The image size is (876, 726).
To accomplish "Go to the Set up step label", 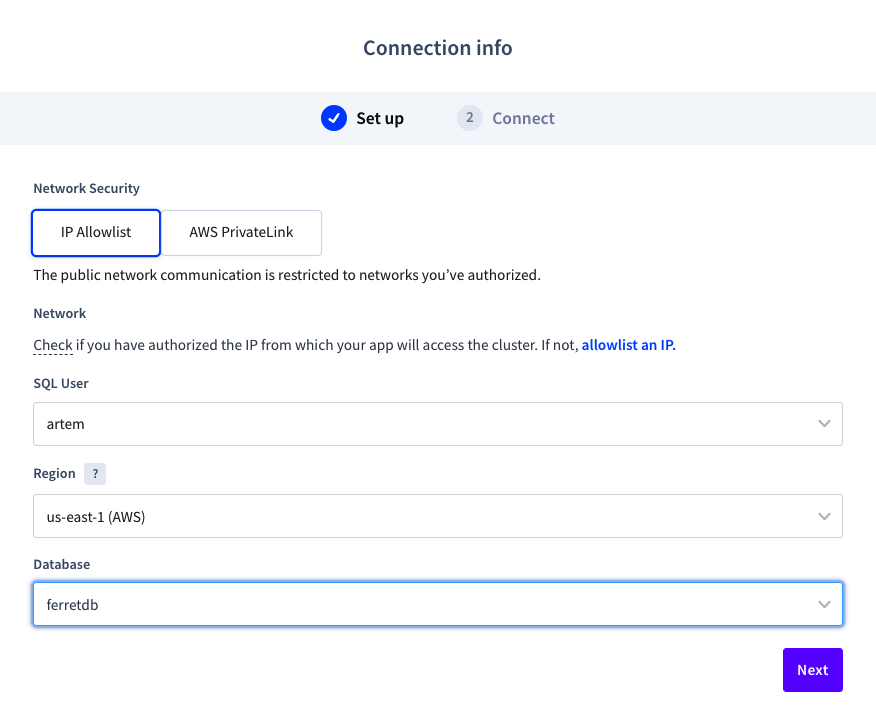I will [x=380, y=118].
